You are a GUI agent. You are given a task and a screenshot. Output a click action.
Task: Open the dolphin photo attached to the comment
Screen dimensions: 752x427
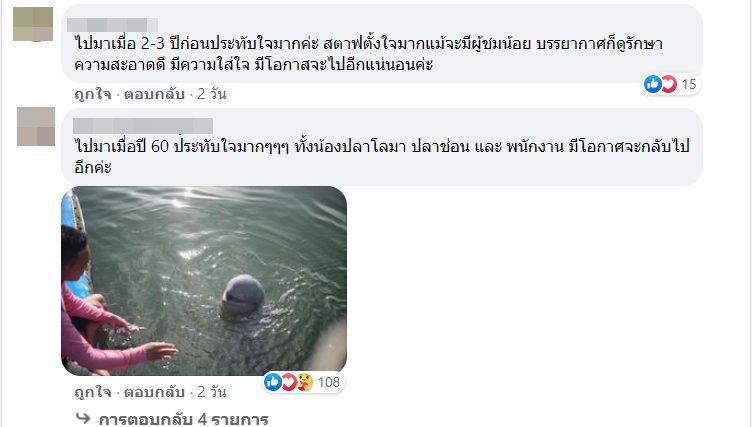[x=204, y=281]
